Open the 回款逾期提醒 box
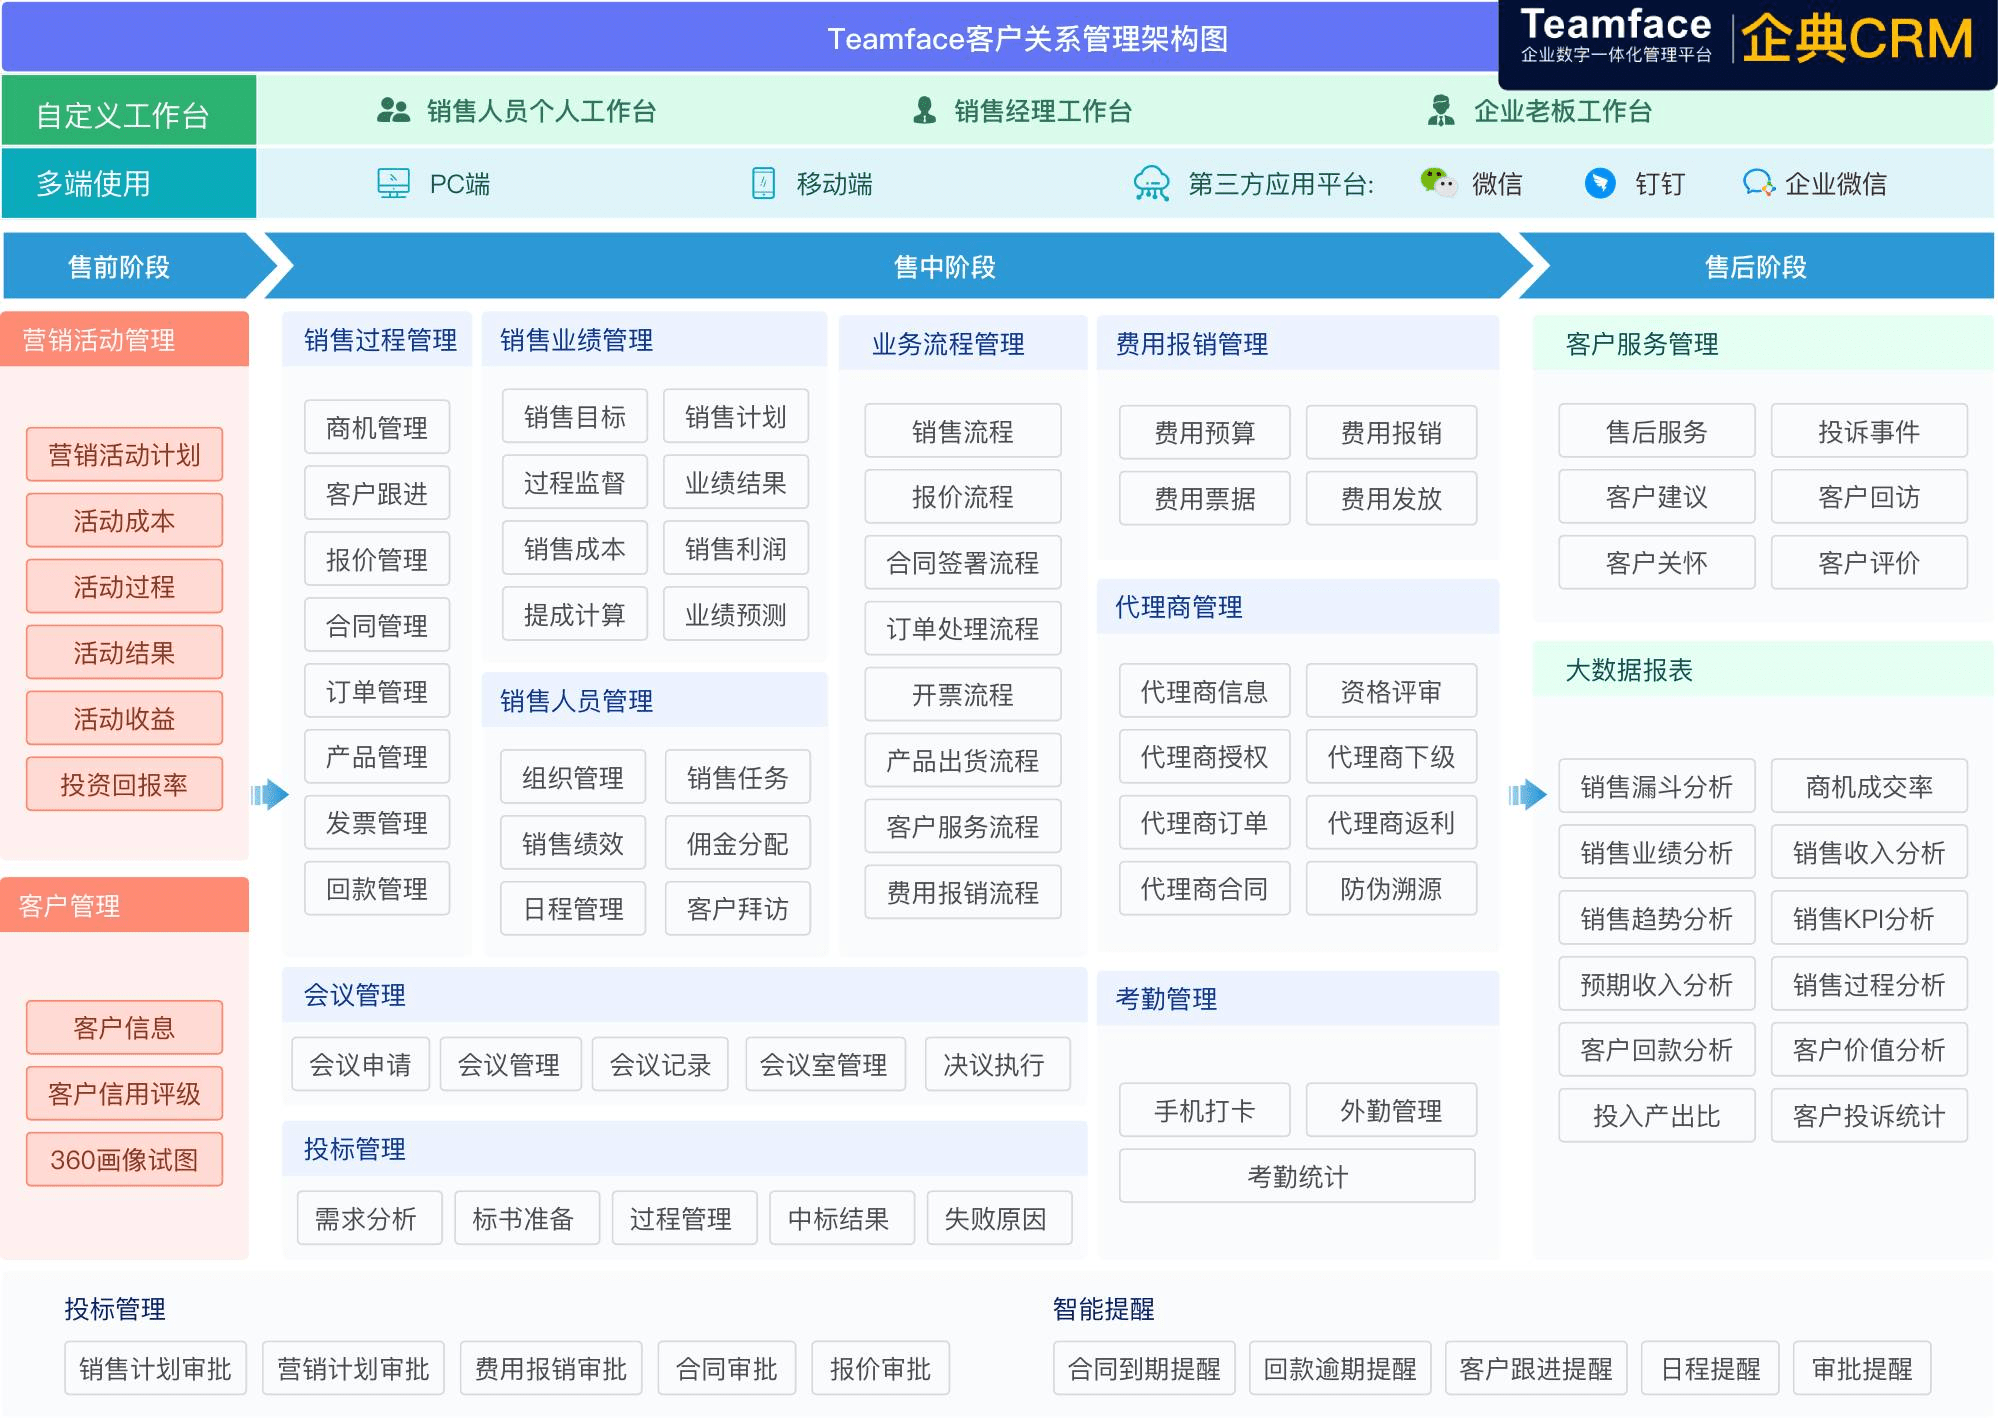The image size is (1998, 1418). pyautogui.click(x=1340, y=1369)
